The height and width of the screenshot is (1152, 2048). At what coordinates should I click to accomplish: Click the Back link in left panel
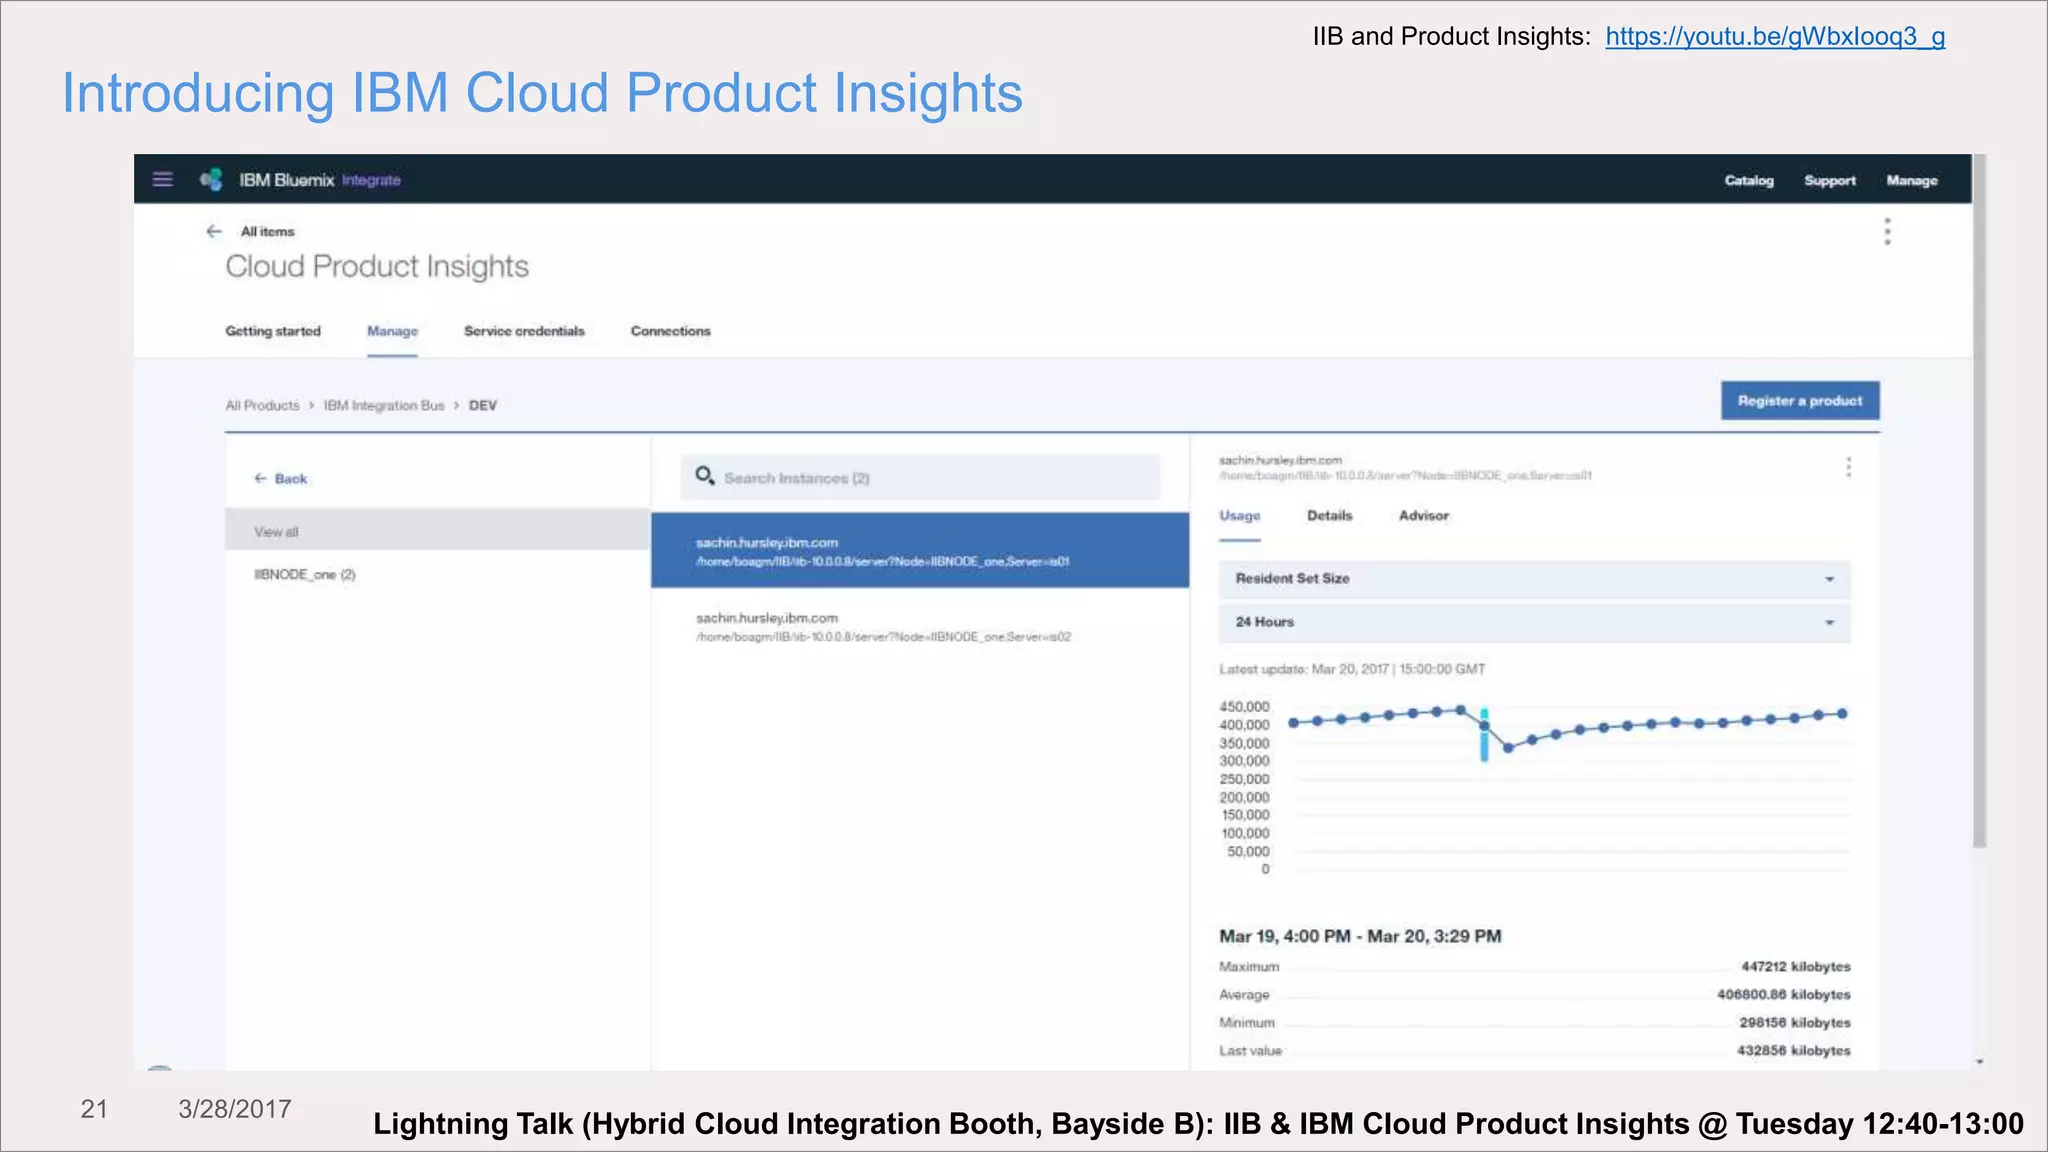[x=291, y=479]
